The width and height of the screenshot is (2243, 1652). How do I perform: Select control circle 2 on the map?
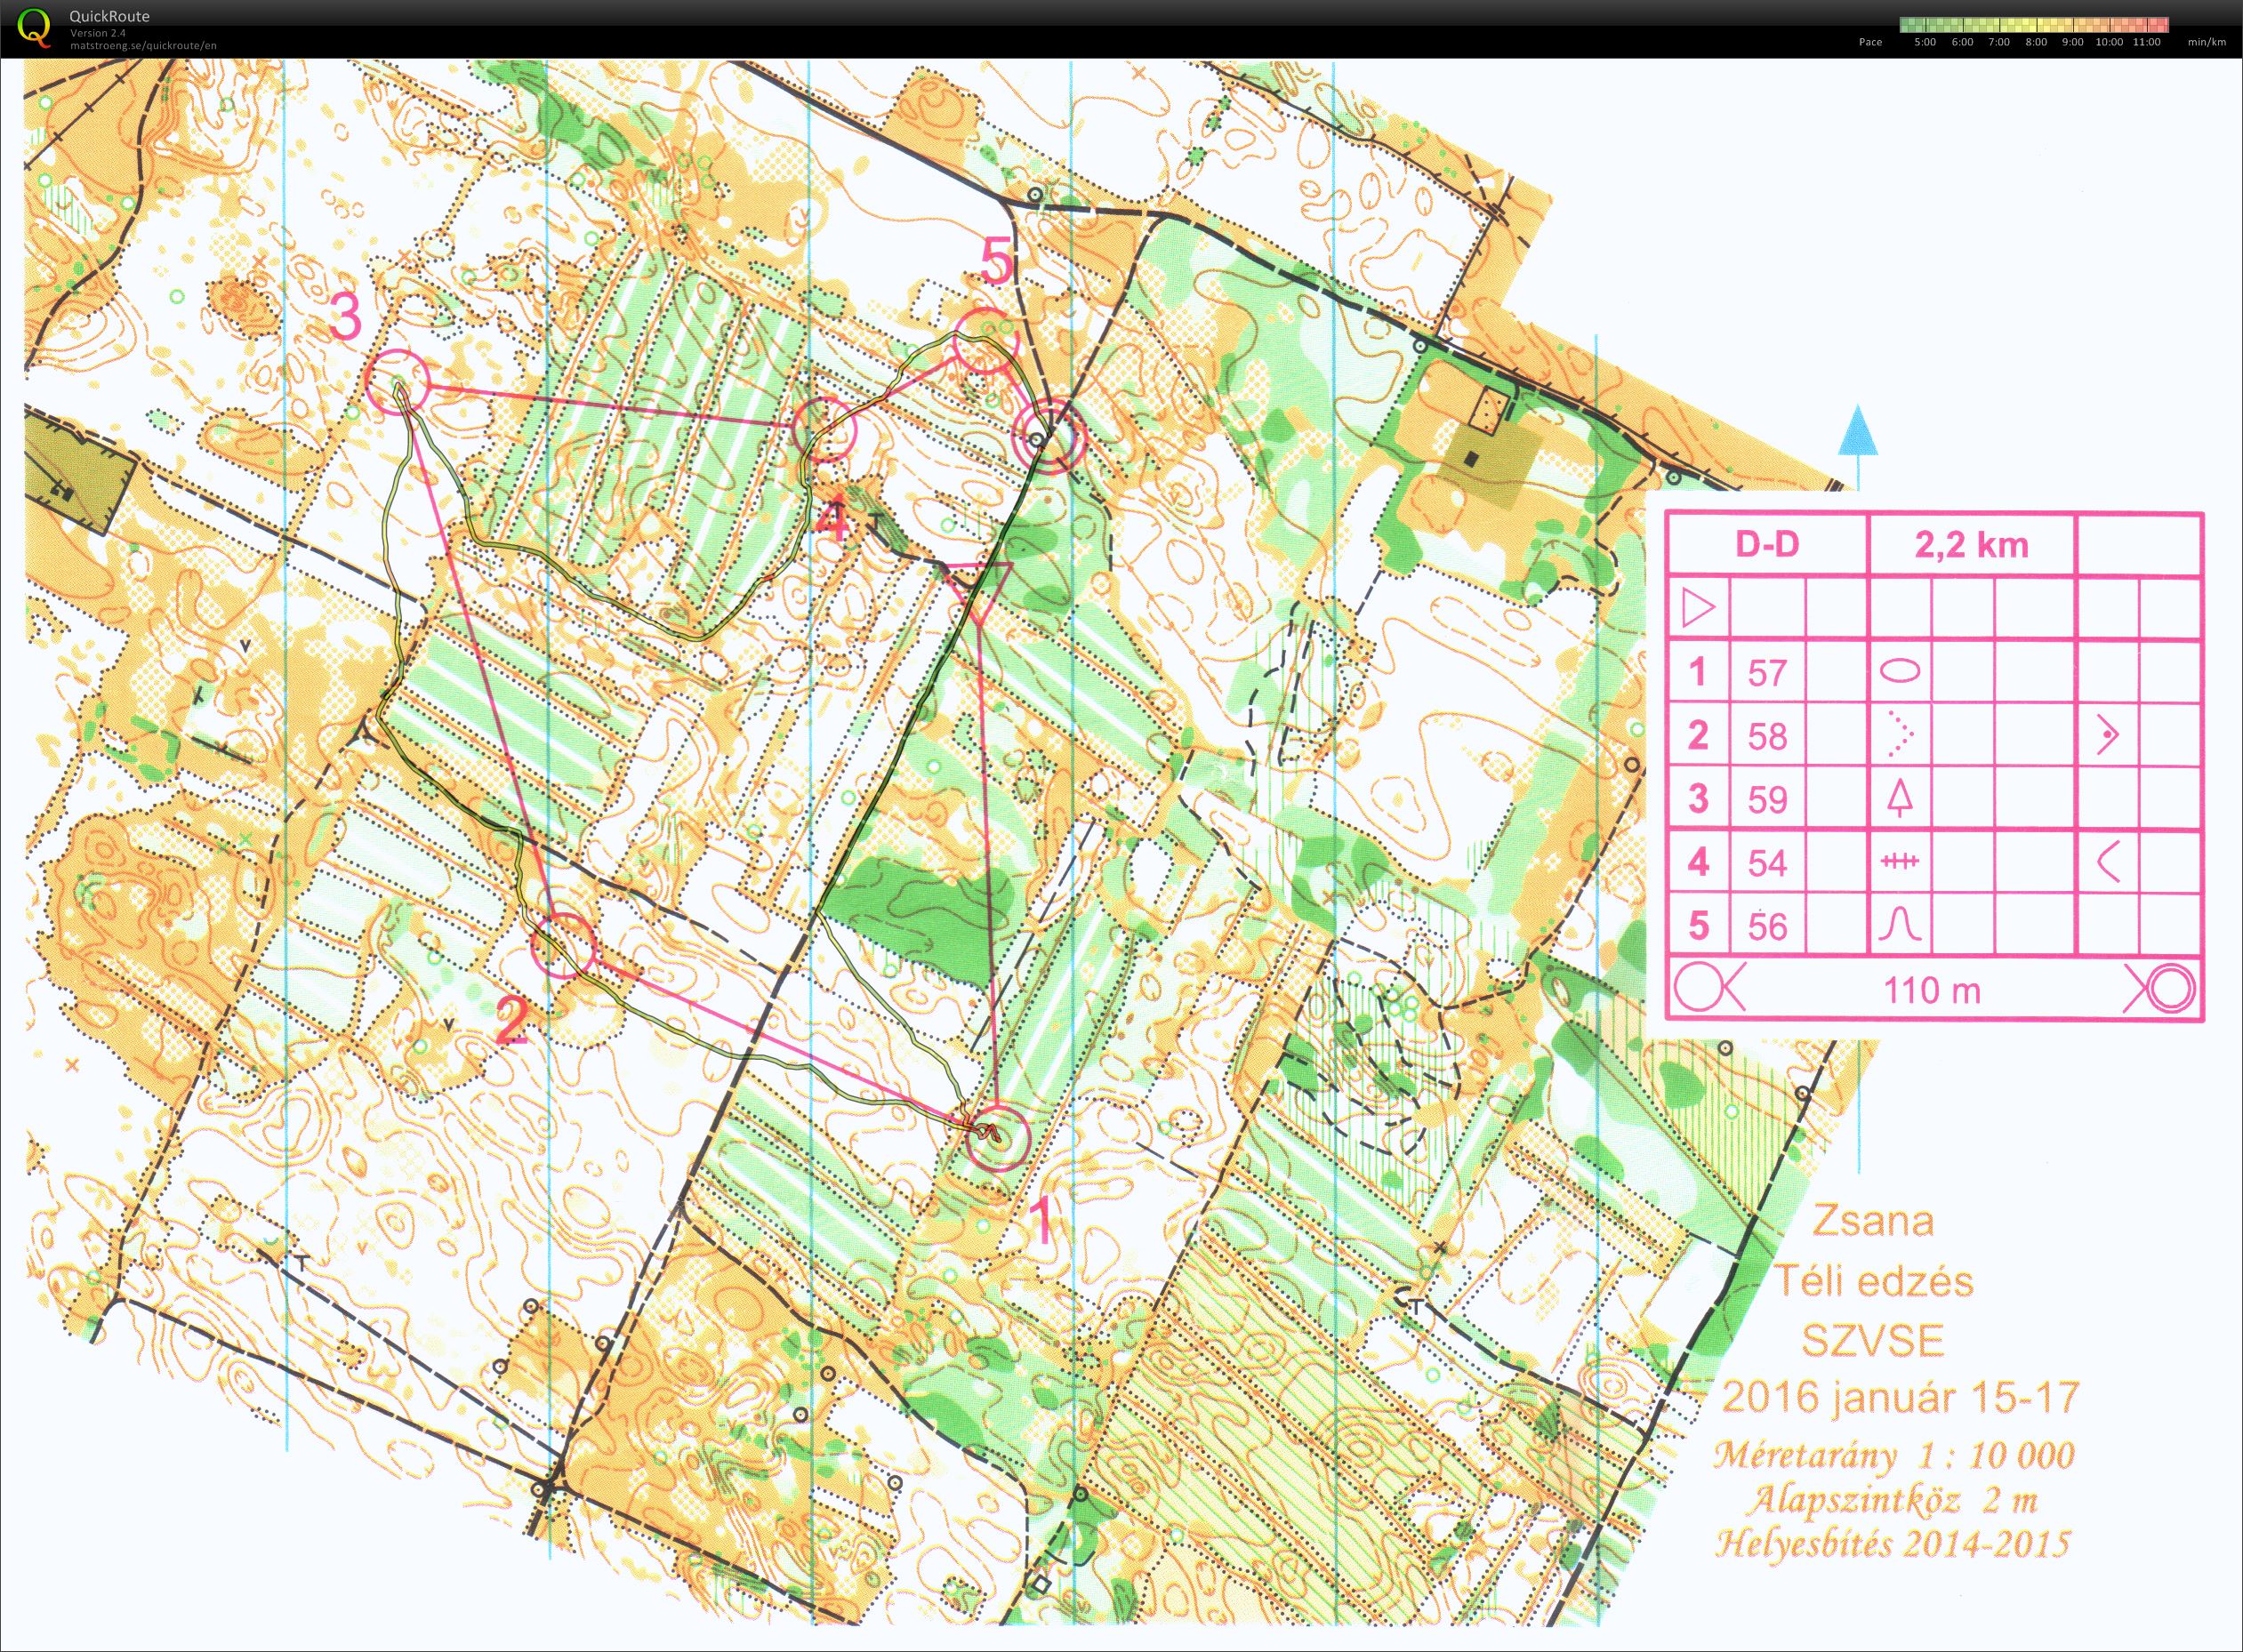tap(563, 945)
